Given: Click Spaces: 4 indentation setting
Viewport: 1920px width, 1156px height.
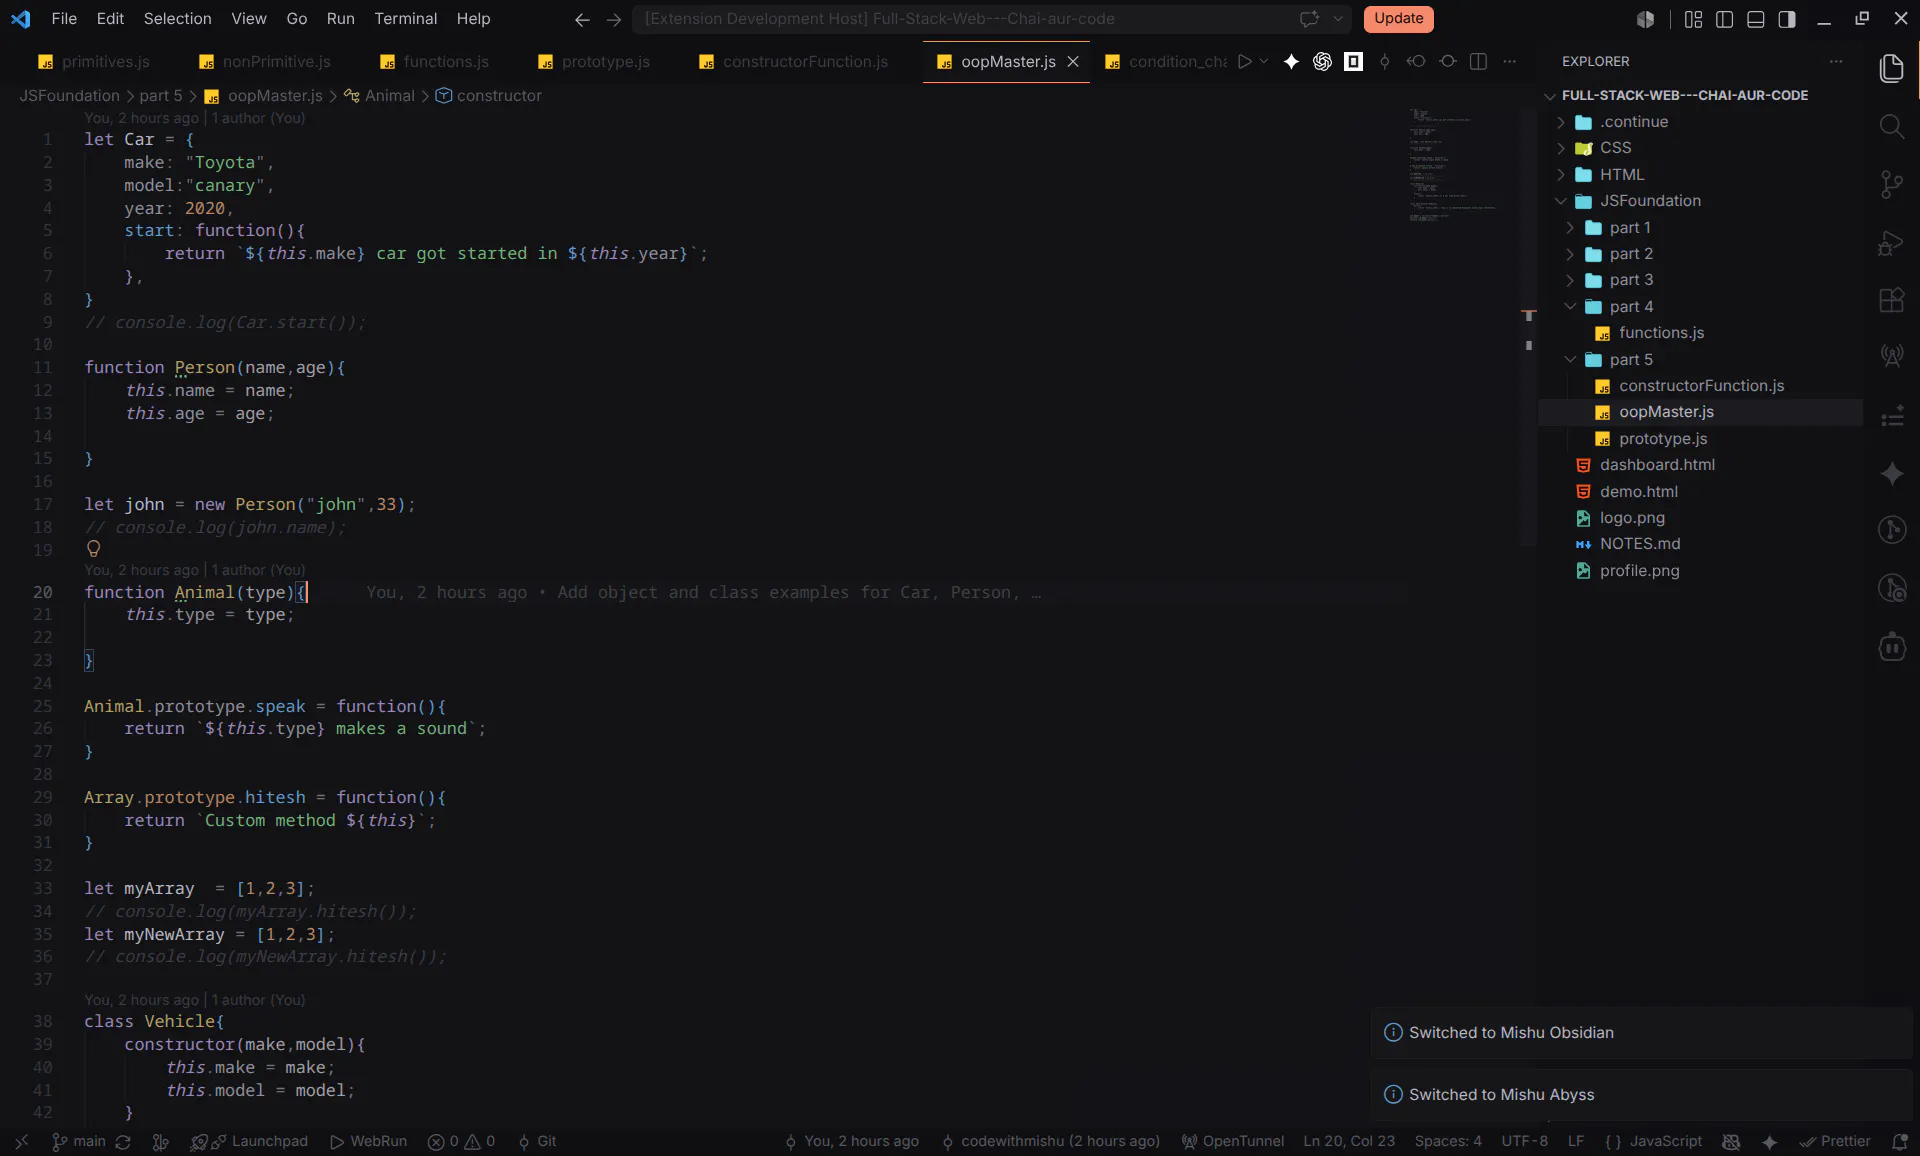Looking at the screenshot, I should click(x=1447, y=1142).
